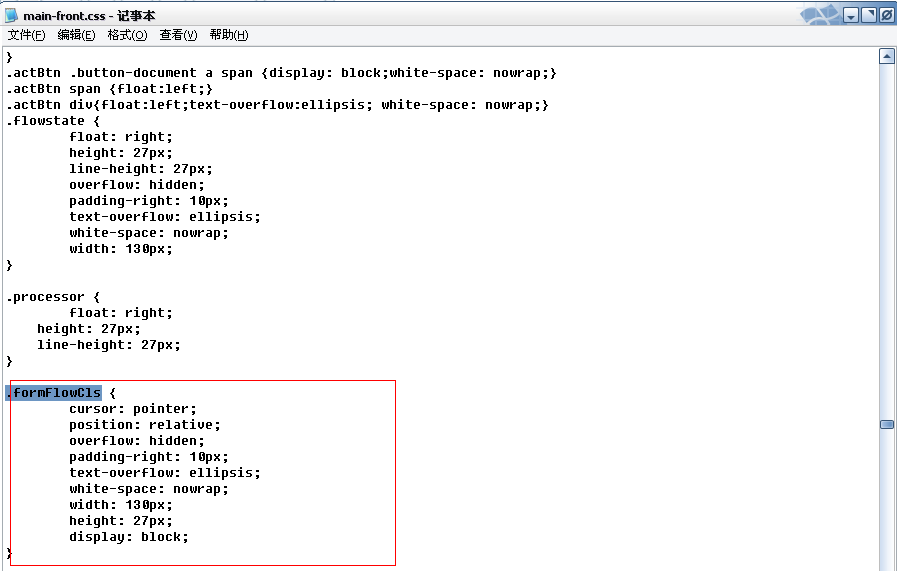Minimize the Notepad window
Viewport: 897px width, 571px height.
851,15
